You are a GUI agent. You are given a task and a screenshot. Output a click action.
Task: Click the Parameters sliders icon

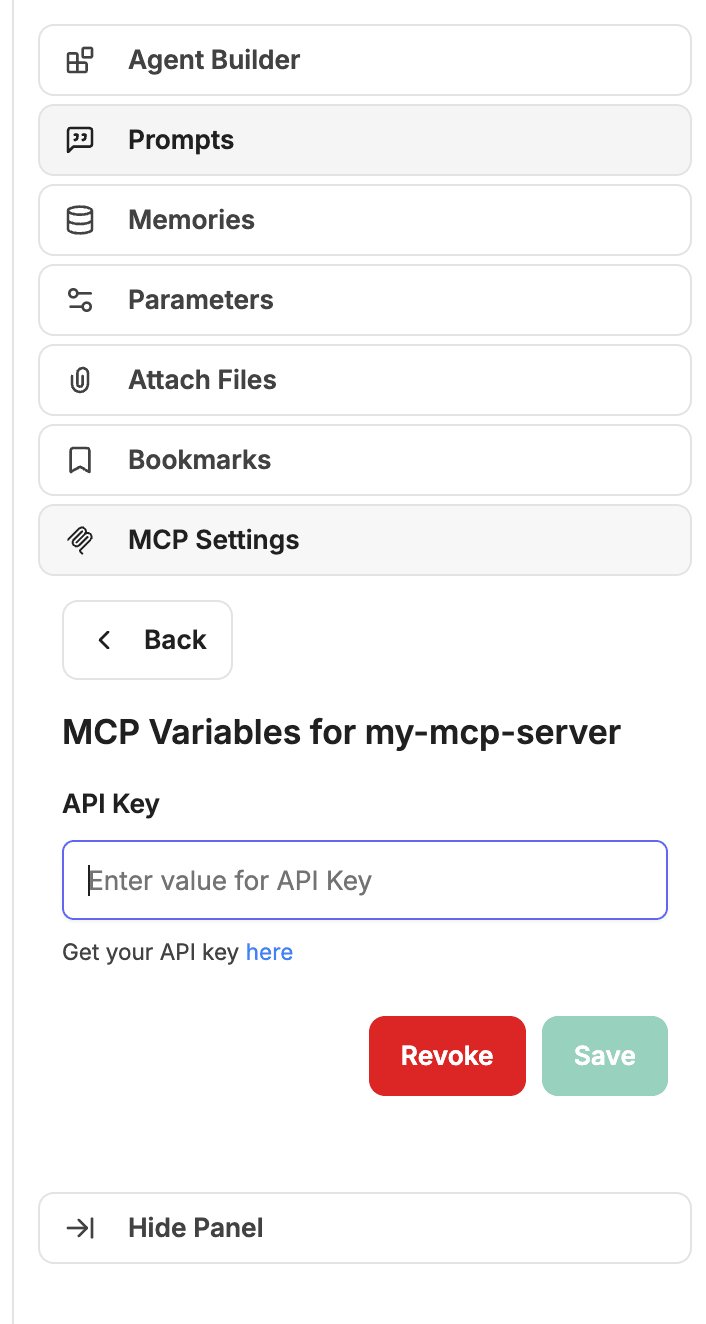click(80, 300)
